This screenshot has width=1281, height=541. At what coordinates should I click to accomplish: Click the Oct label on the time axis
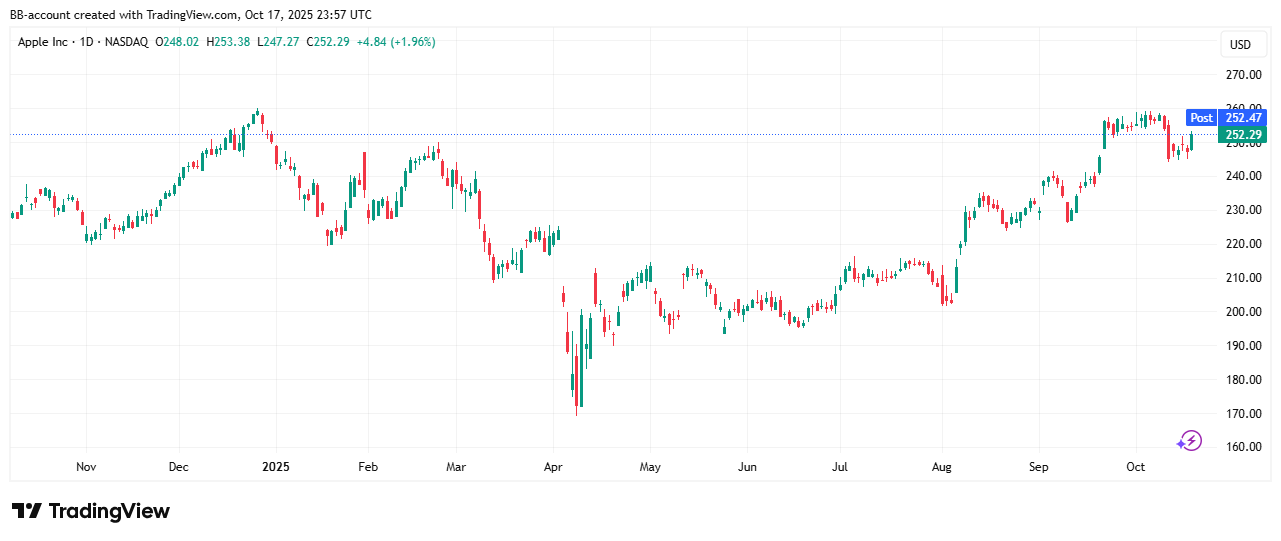(x=1135, y=467)
